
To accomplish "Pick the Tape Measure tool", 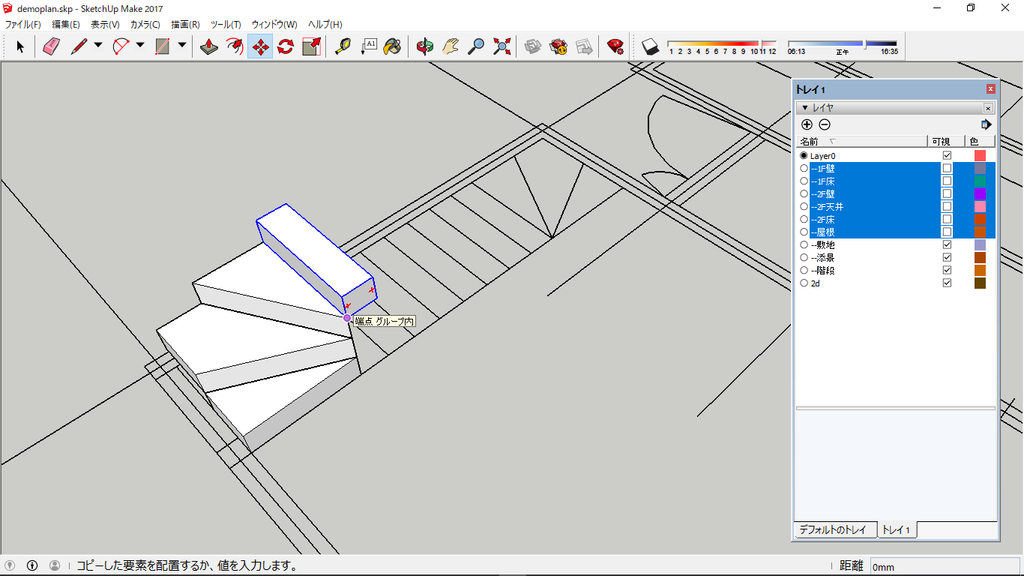I will coord(343,46).
